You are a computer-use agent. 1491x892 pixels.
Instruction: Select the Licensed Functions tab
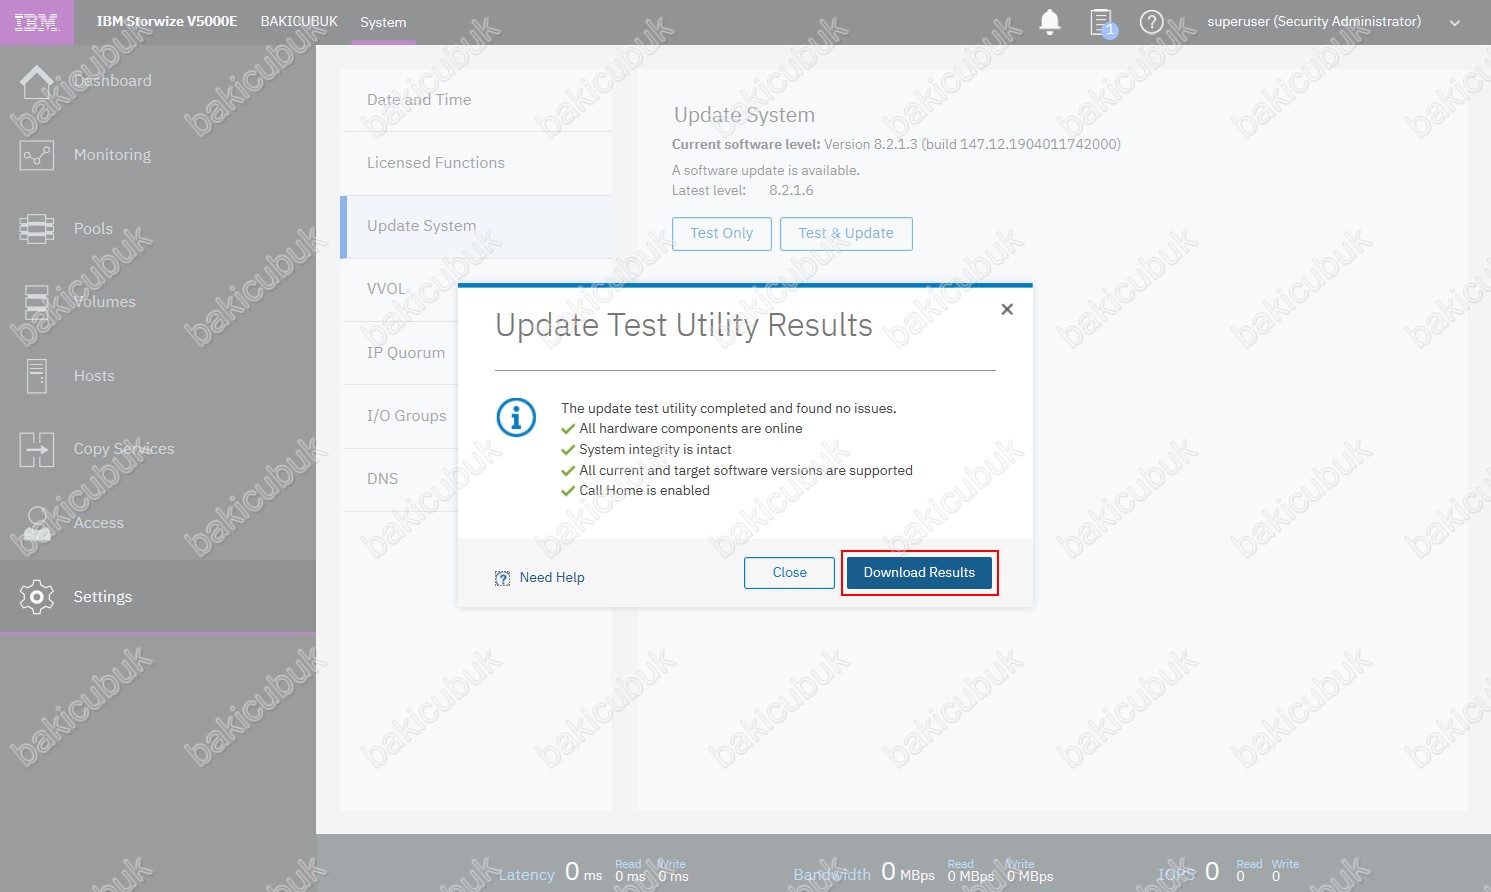476,163
